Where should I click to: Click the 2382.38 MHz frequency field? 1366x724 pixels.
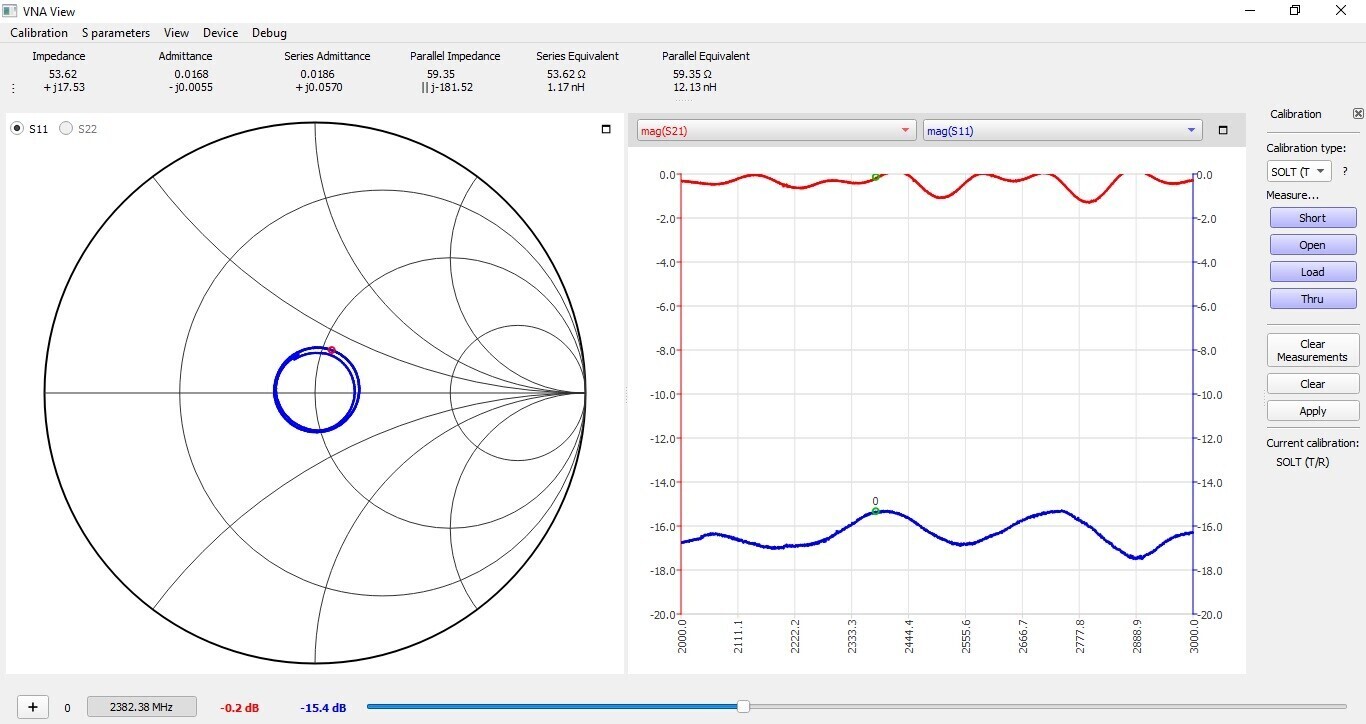pyautogui.click(x=141, y=707)
